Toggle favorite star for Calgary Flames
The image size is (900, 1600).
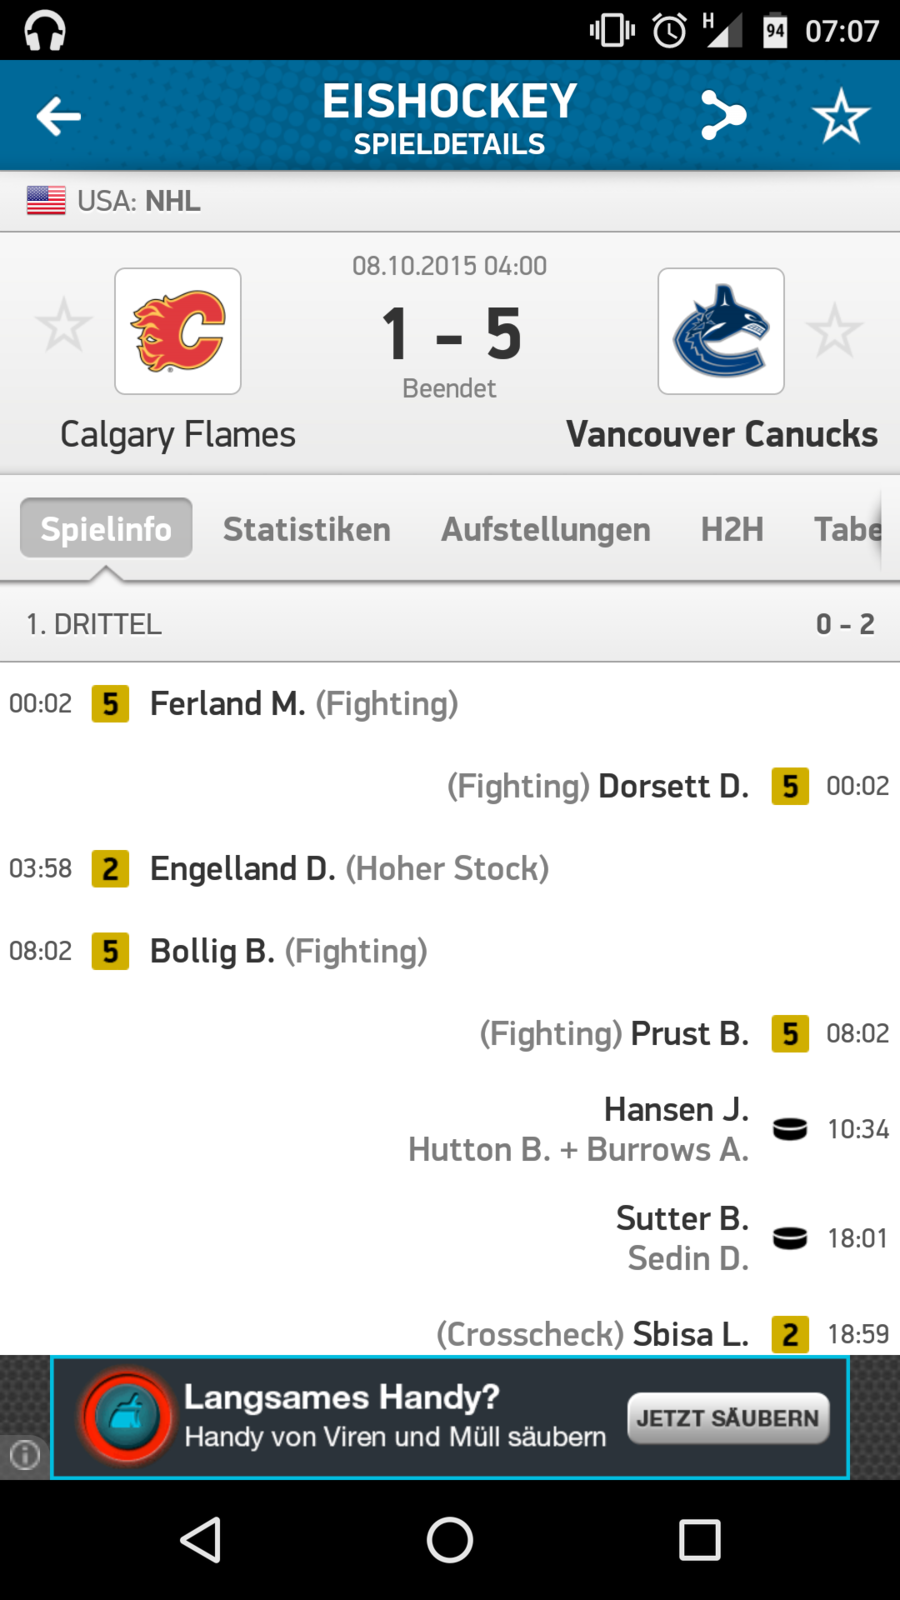[63, 325]
